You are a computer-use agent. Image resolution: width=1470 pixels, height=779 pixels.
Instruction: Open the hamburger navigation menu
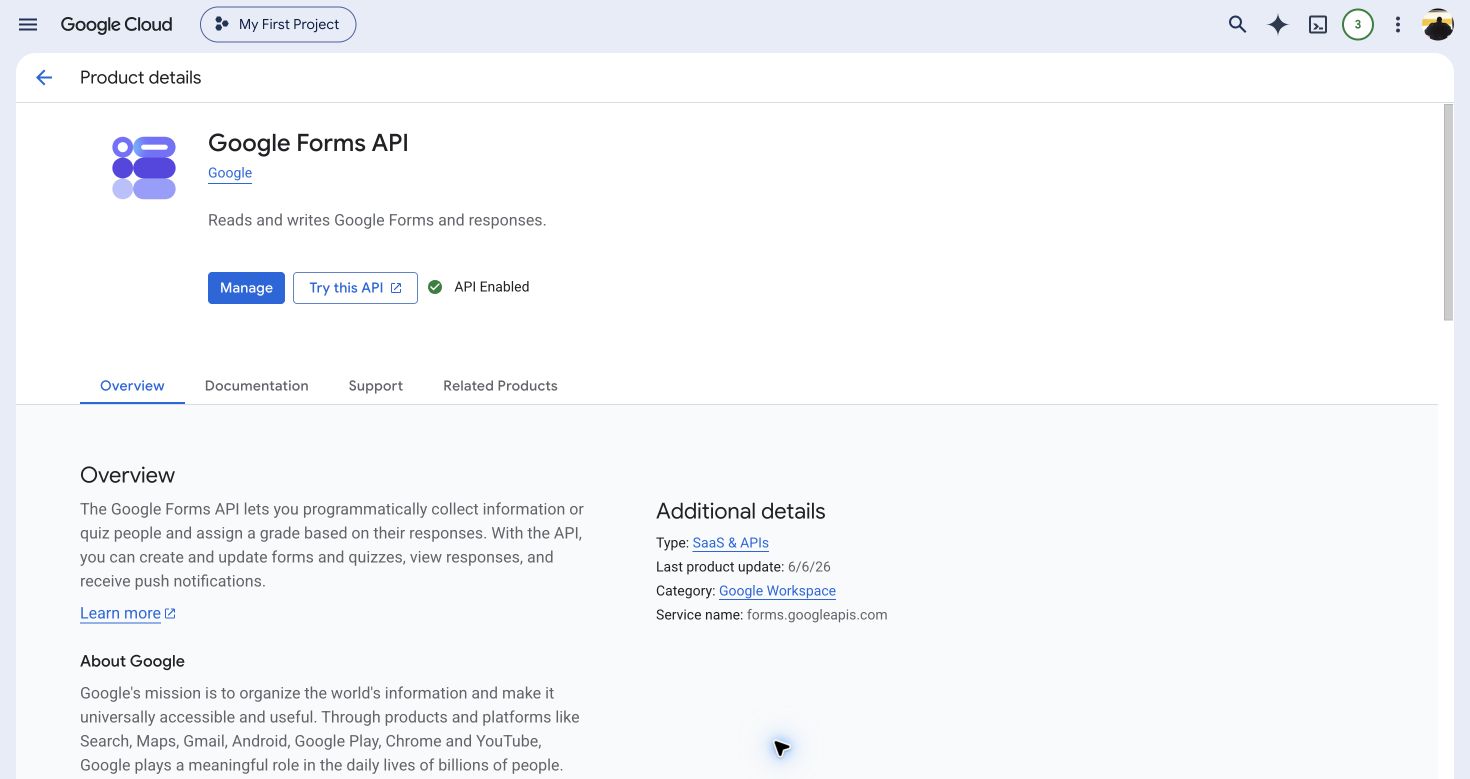[28, 25]
